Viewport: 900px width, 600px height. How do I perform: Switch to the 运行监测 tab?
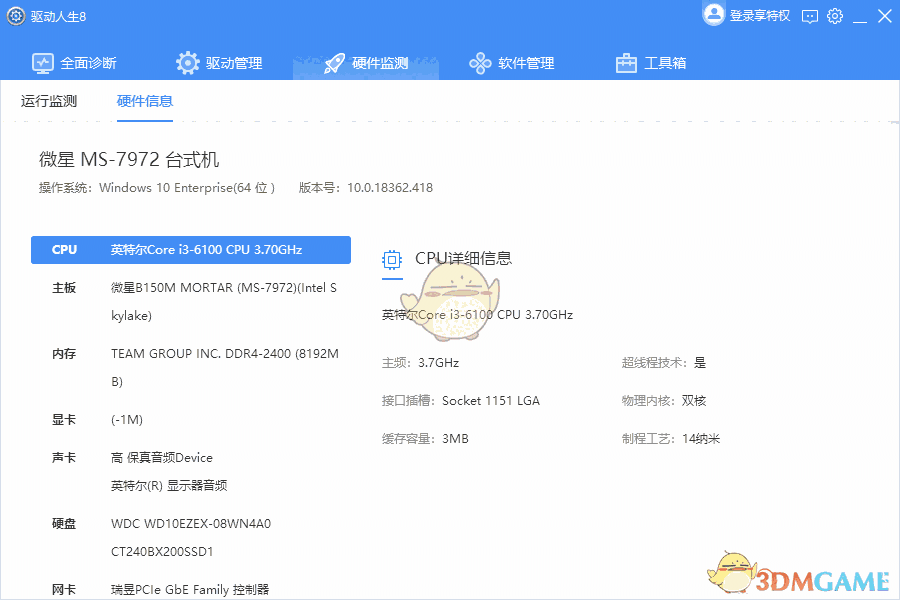click(48, 100)
